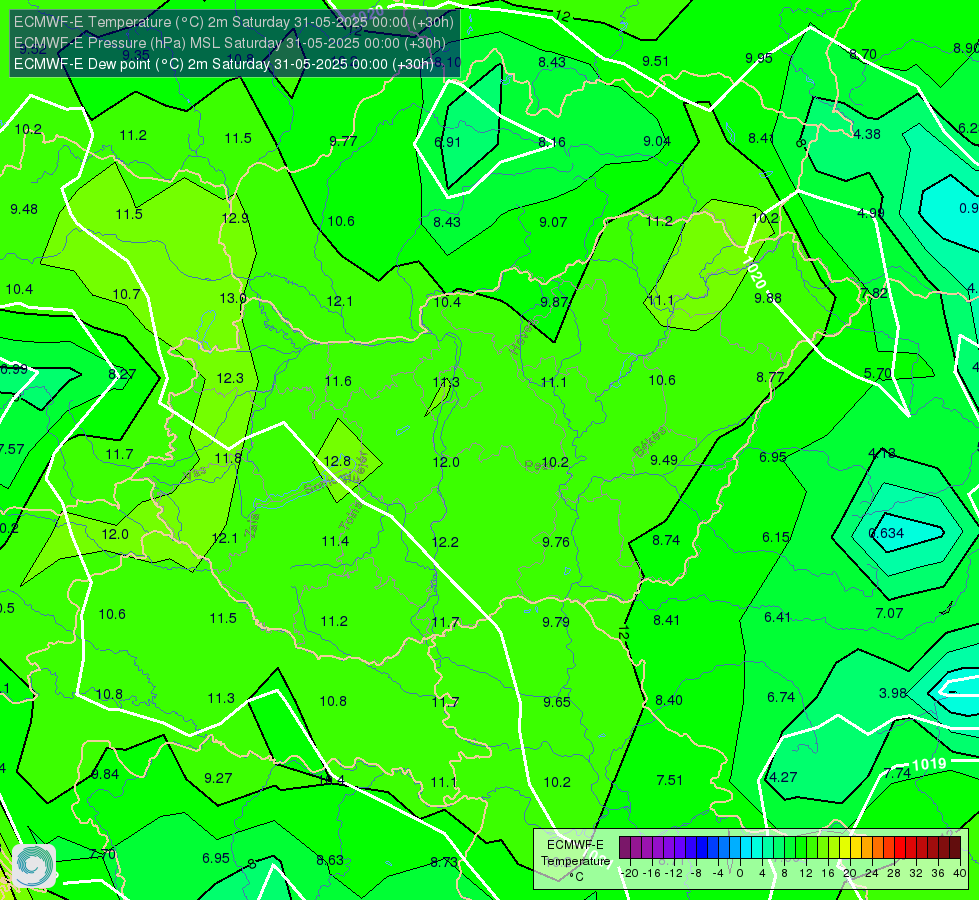This screenshot has width=979, height=900.
Task: Click the 8.40 temperature value
Action: [669, 700]
